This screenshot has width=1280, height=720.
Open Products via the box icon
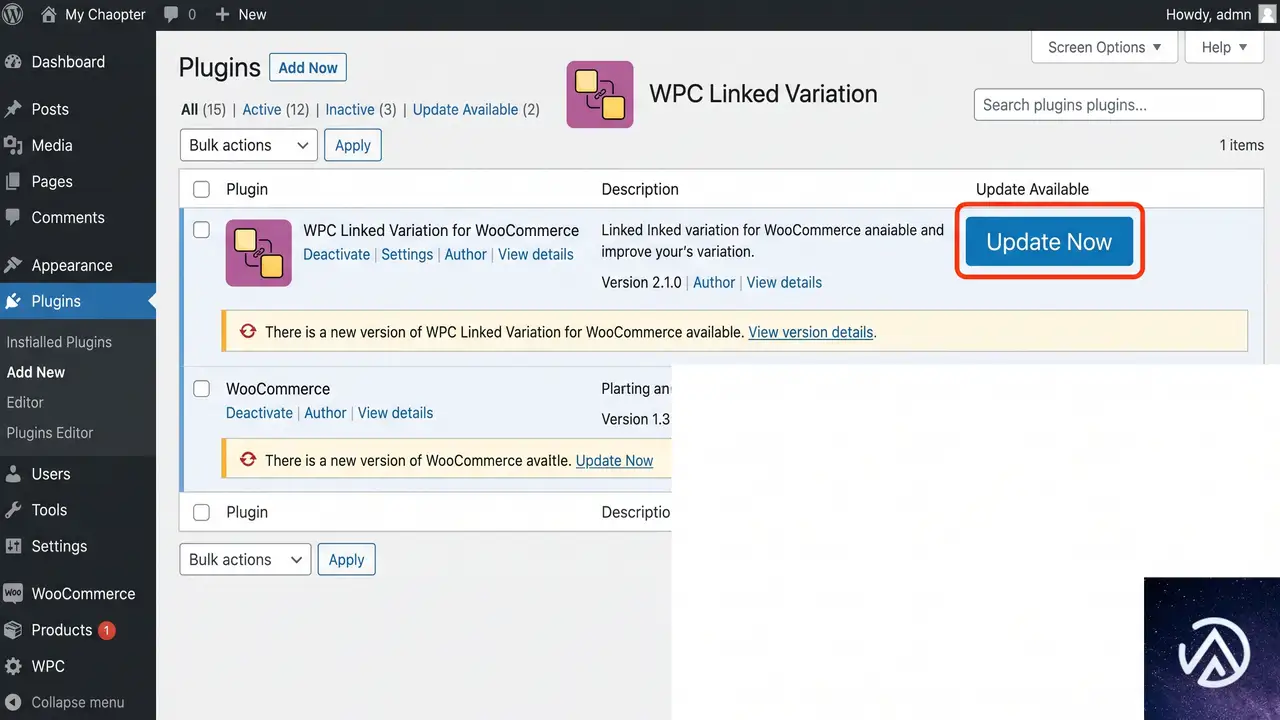point(13,630)
